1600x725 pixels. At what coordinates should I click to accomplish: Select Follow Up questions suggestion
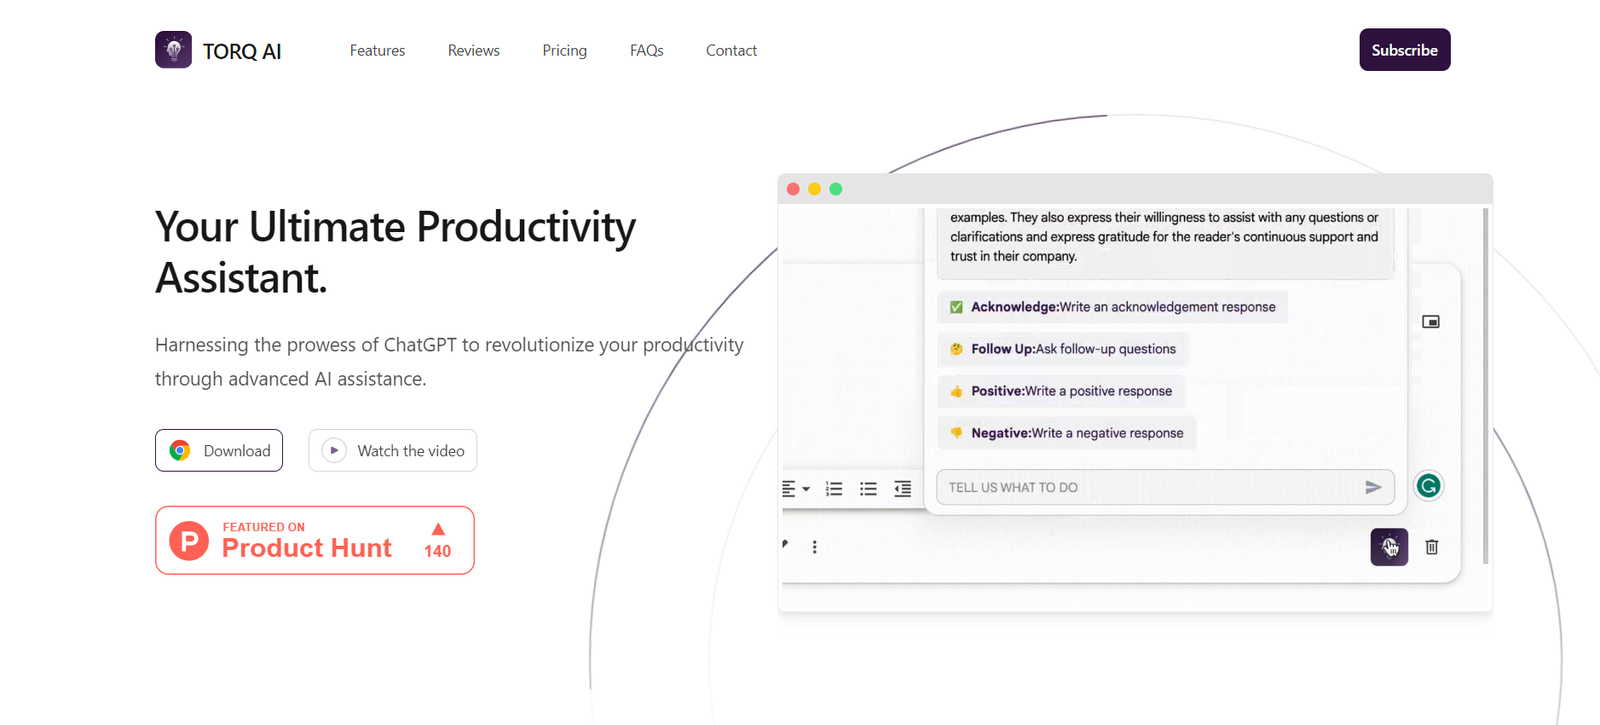pyautogui.click(x=1062, y=349)
